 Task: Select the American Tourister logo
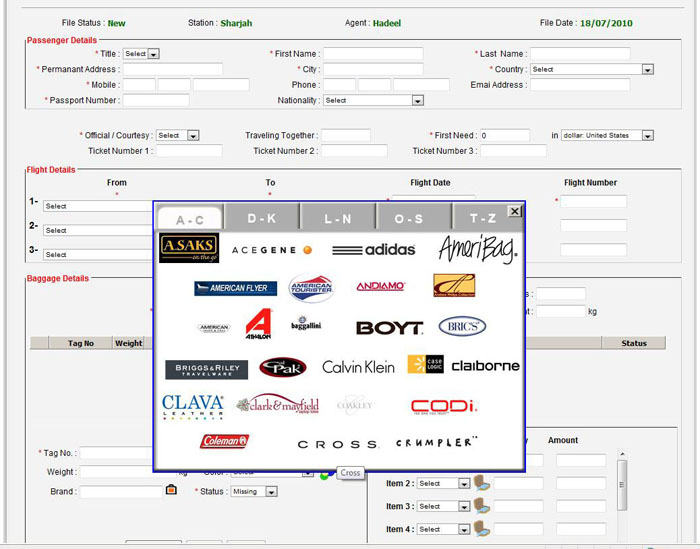pyautogui.click(x=311, y=288)
